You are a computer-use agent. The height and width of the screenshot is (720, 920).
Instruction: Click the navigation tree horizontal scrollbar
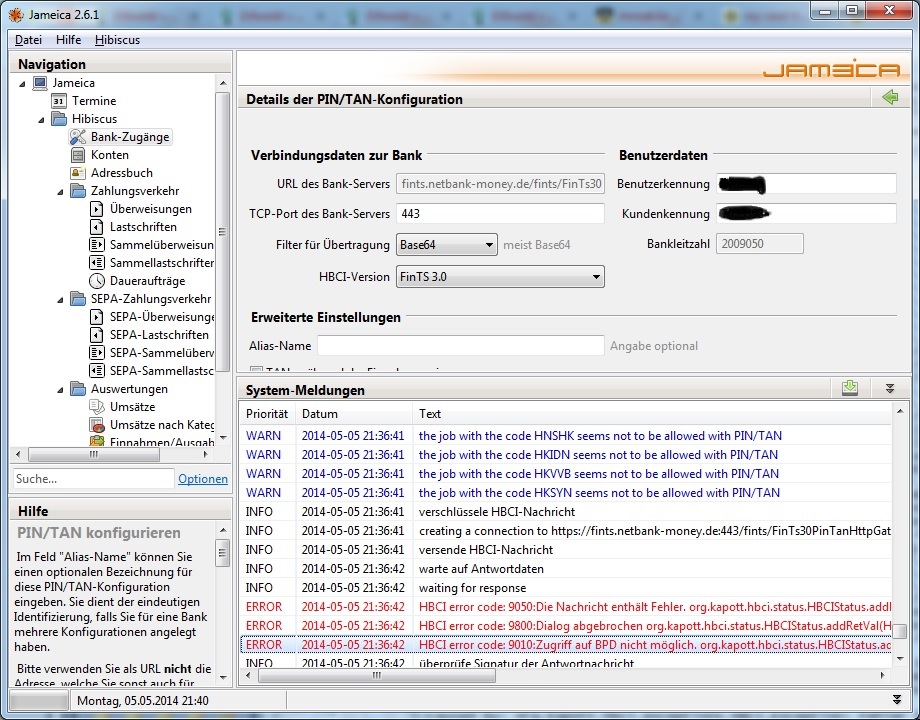click(93, 454)
